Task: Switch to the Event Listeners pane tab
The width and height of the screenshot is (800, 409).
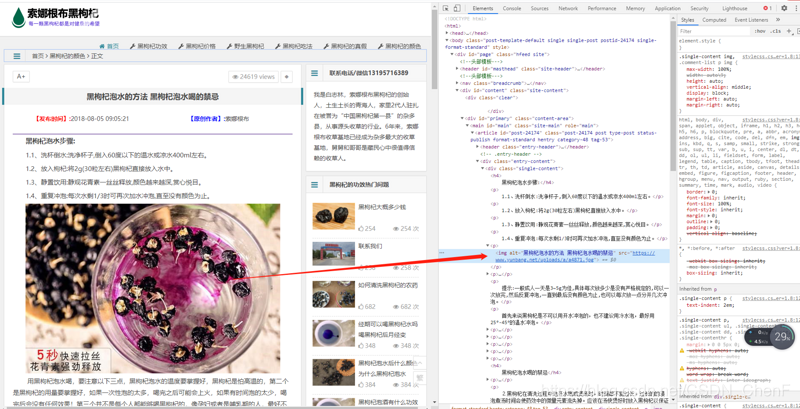Action: [751, 20]
